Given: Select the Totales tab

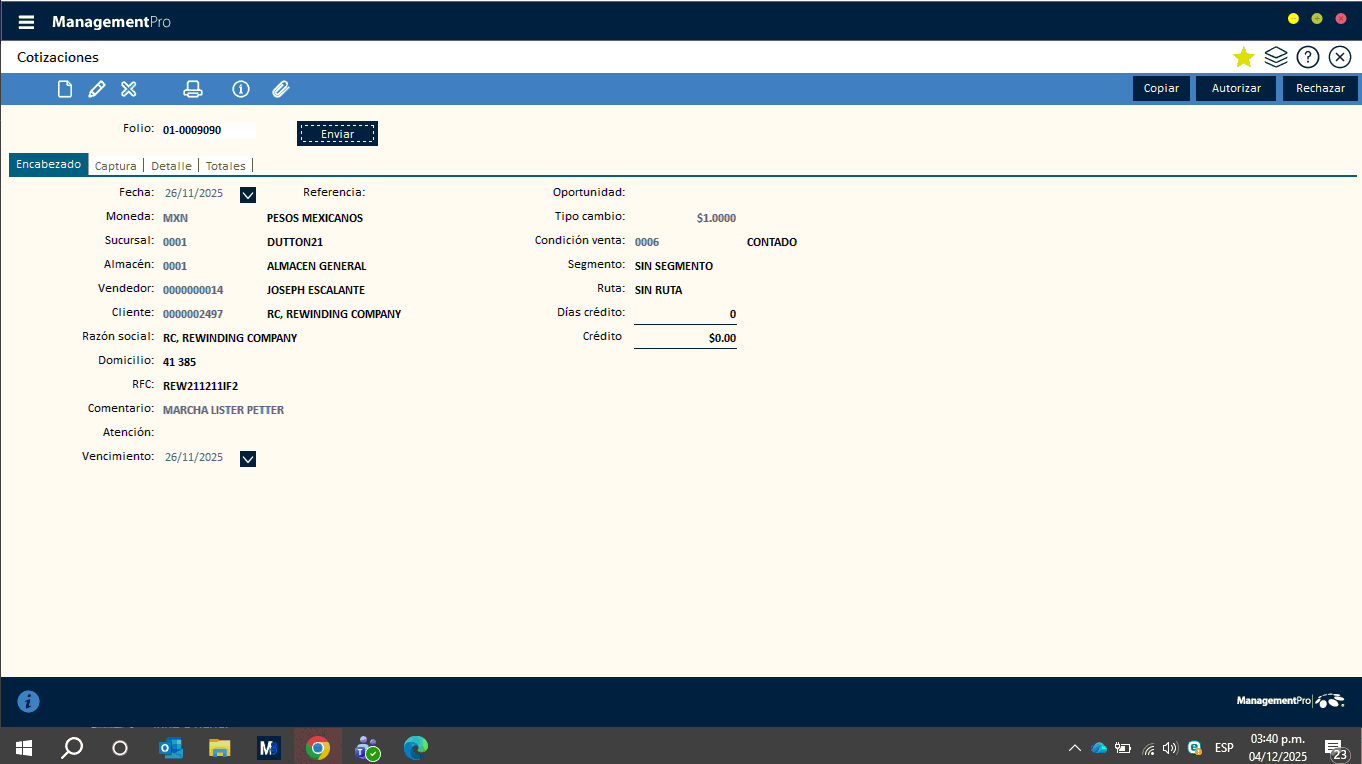Looking at the screenshot, I should coord(225,166).
